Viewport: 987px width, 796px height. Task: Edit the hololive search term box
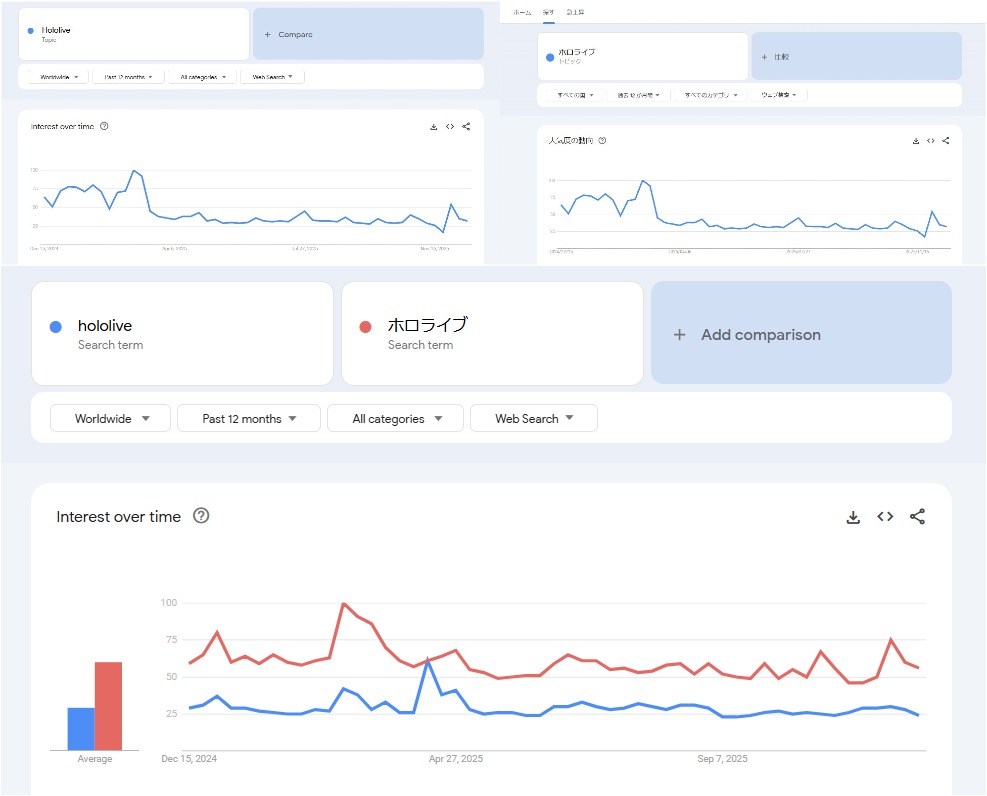pos(183,334)
